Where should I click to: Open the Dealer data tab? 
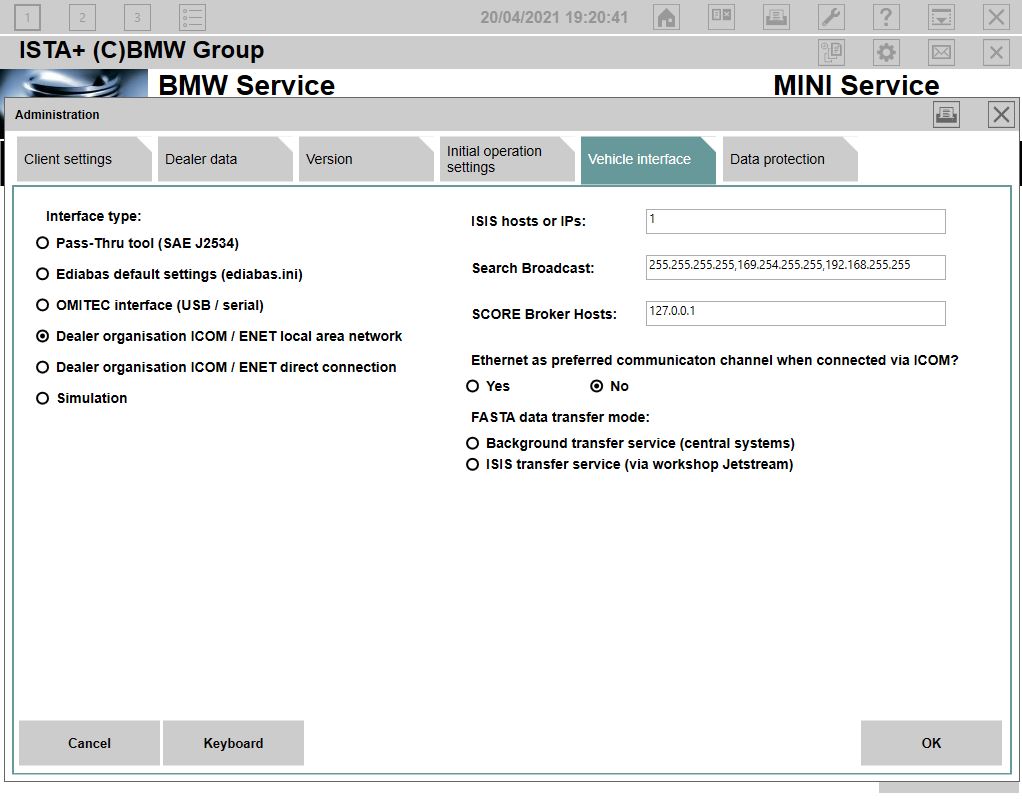[225, 159]
